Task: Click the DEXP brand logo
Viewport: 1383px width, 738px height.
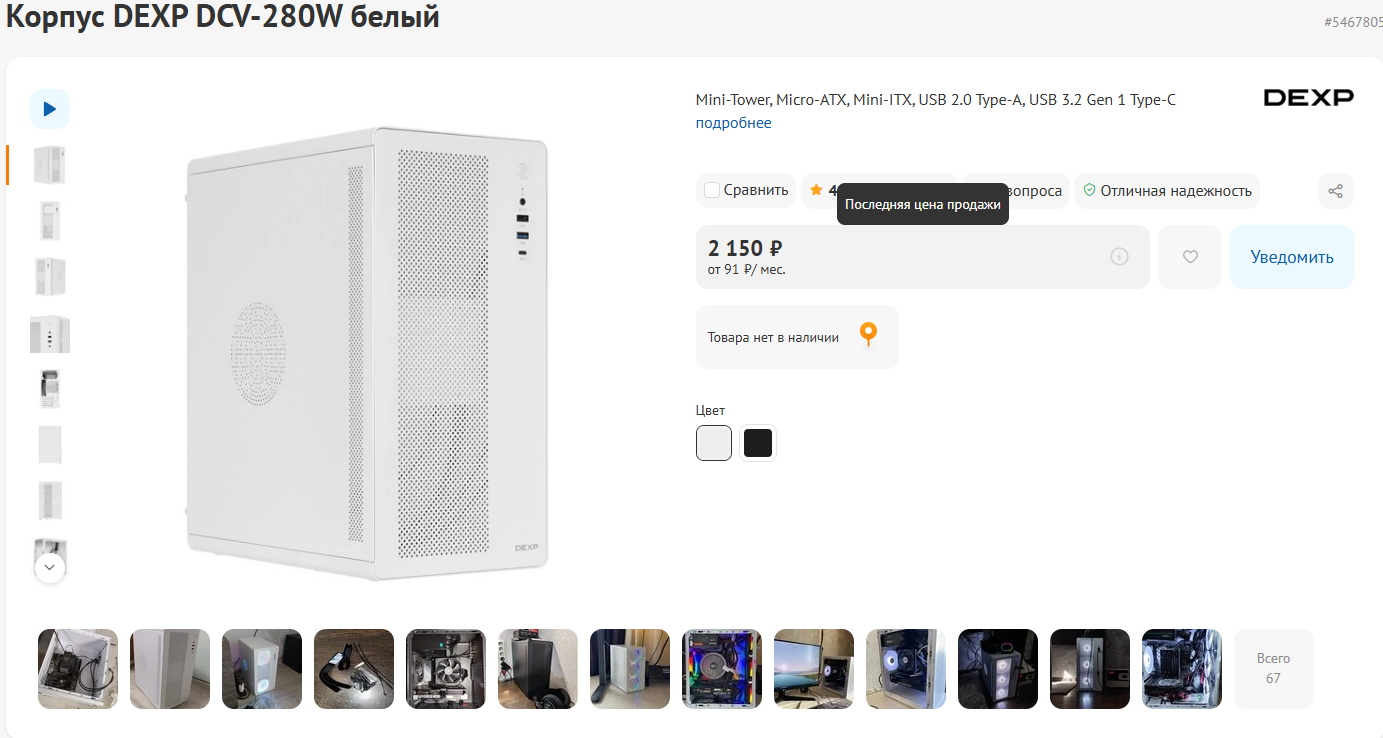Action: click(1308, 97)
